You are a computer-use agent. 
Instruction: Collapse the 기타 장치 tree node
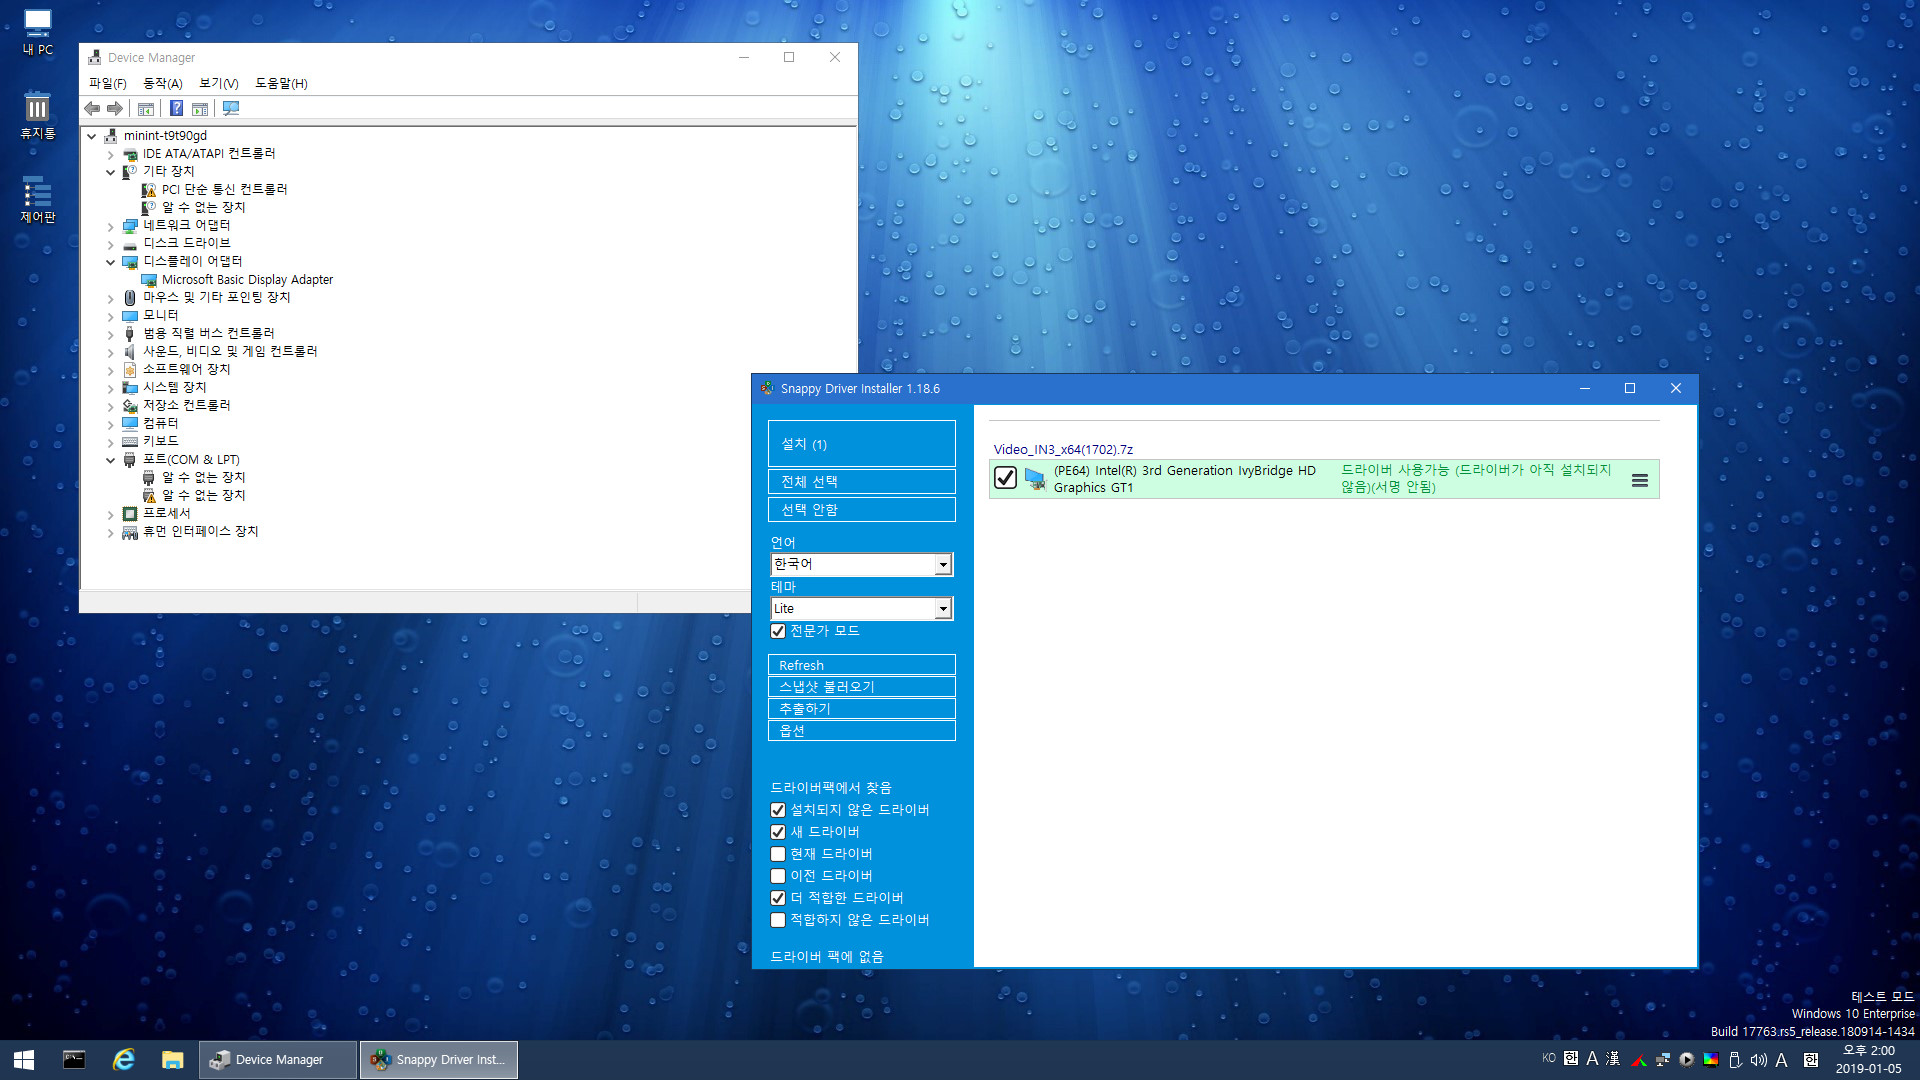point(111,172)
